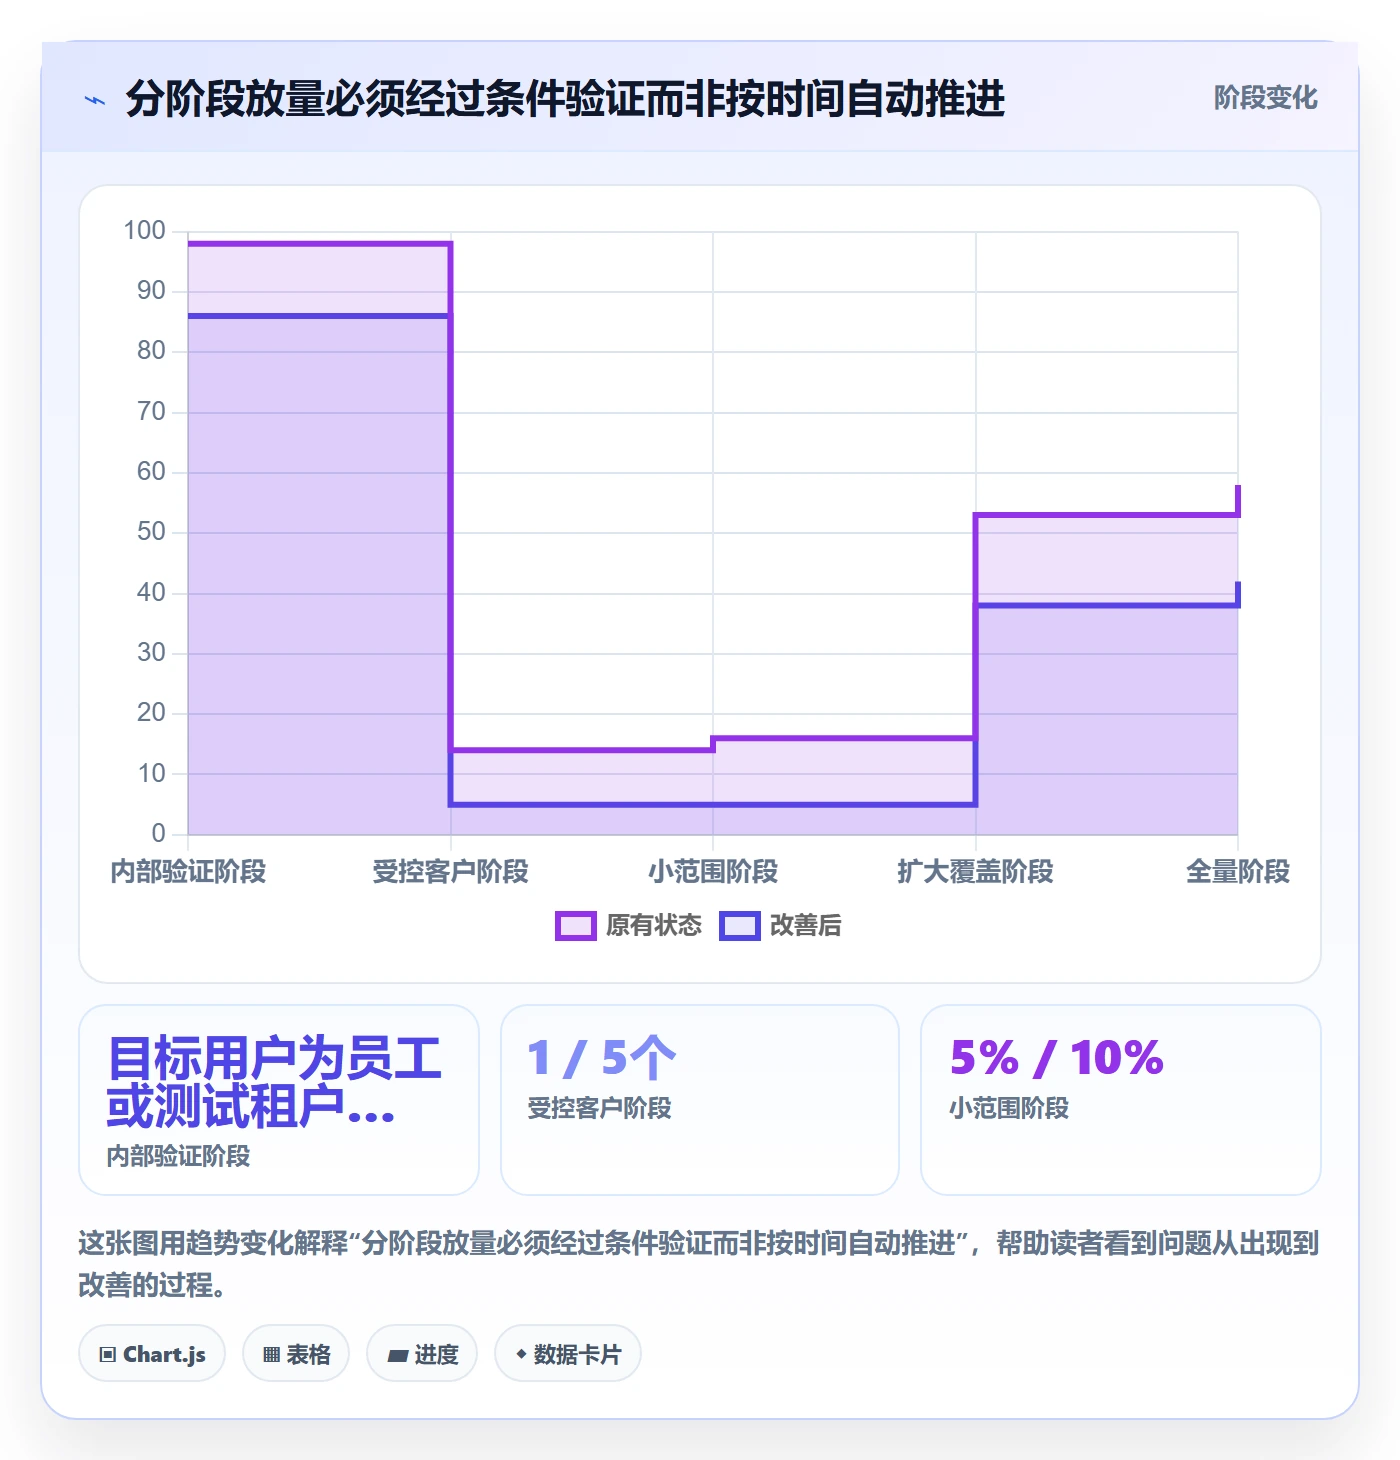Screen dimensions: 1400x1460
Task: Click the 内部验证阶段 x-axis label
Action: tap(188, 872)
